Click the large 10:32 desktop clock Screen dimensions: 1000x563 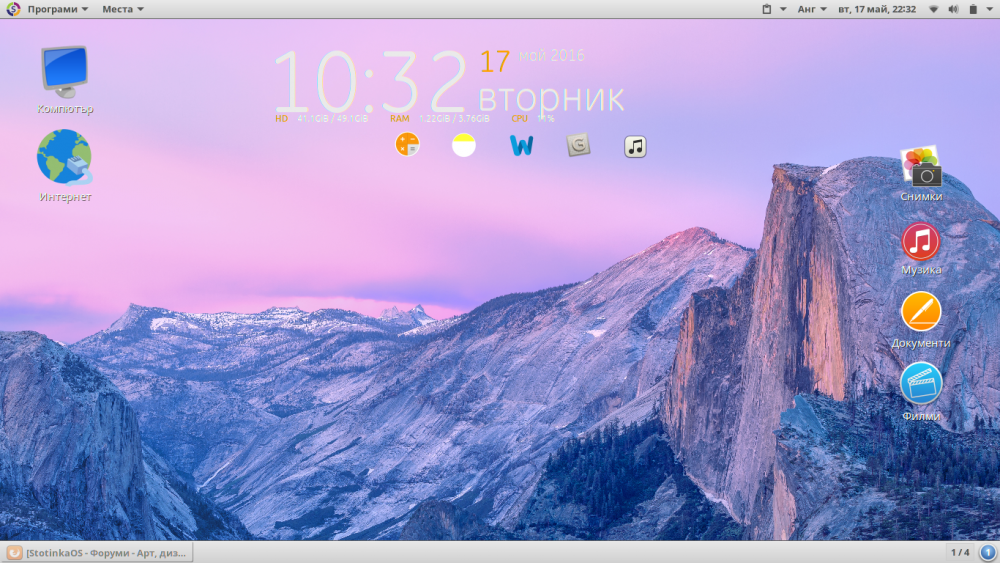click(x=371, y=82)
